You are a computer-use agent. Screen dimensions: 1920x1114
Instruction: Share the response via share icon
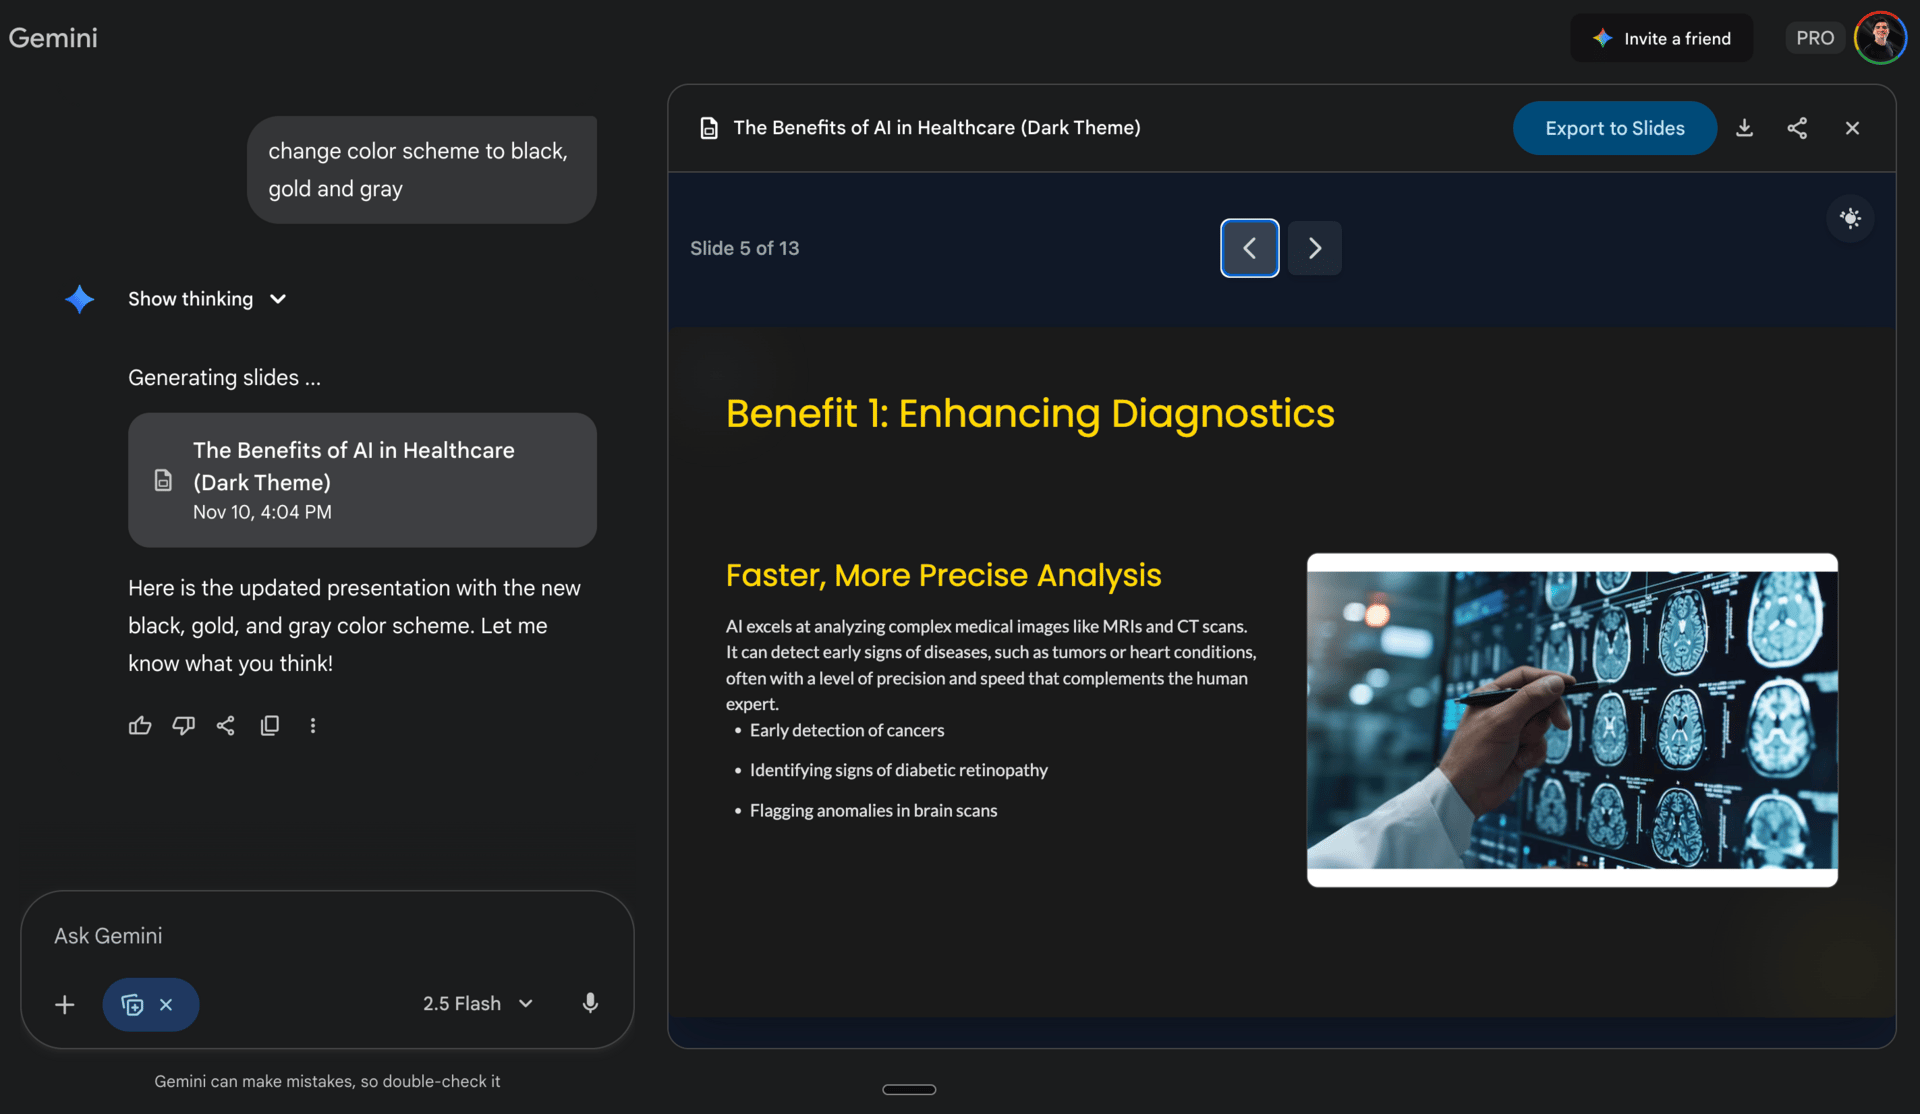pos(226,726)
